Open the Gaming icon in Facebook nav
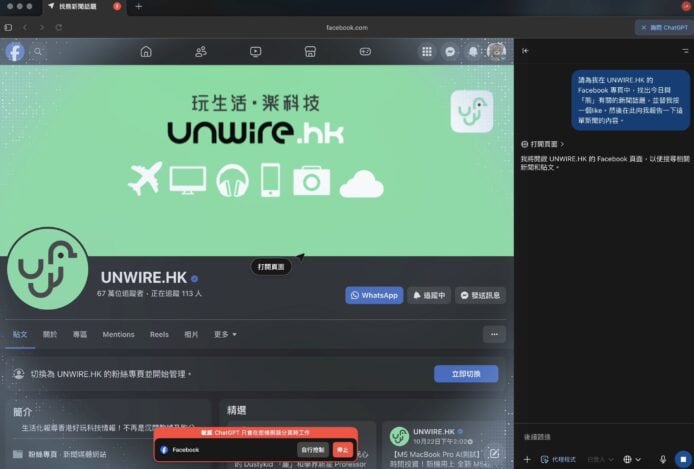This screenshot has width=694, height=469. (366, 51)
